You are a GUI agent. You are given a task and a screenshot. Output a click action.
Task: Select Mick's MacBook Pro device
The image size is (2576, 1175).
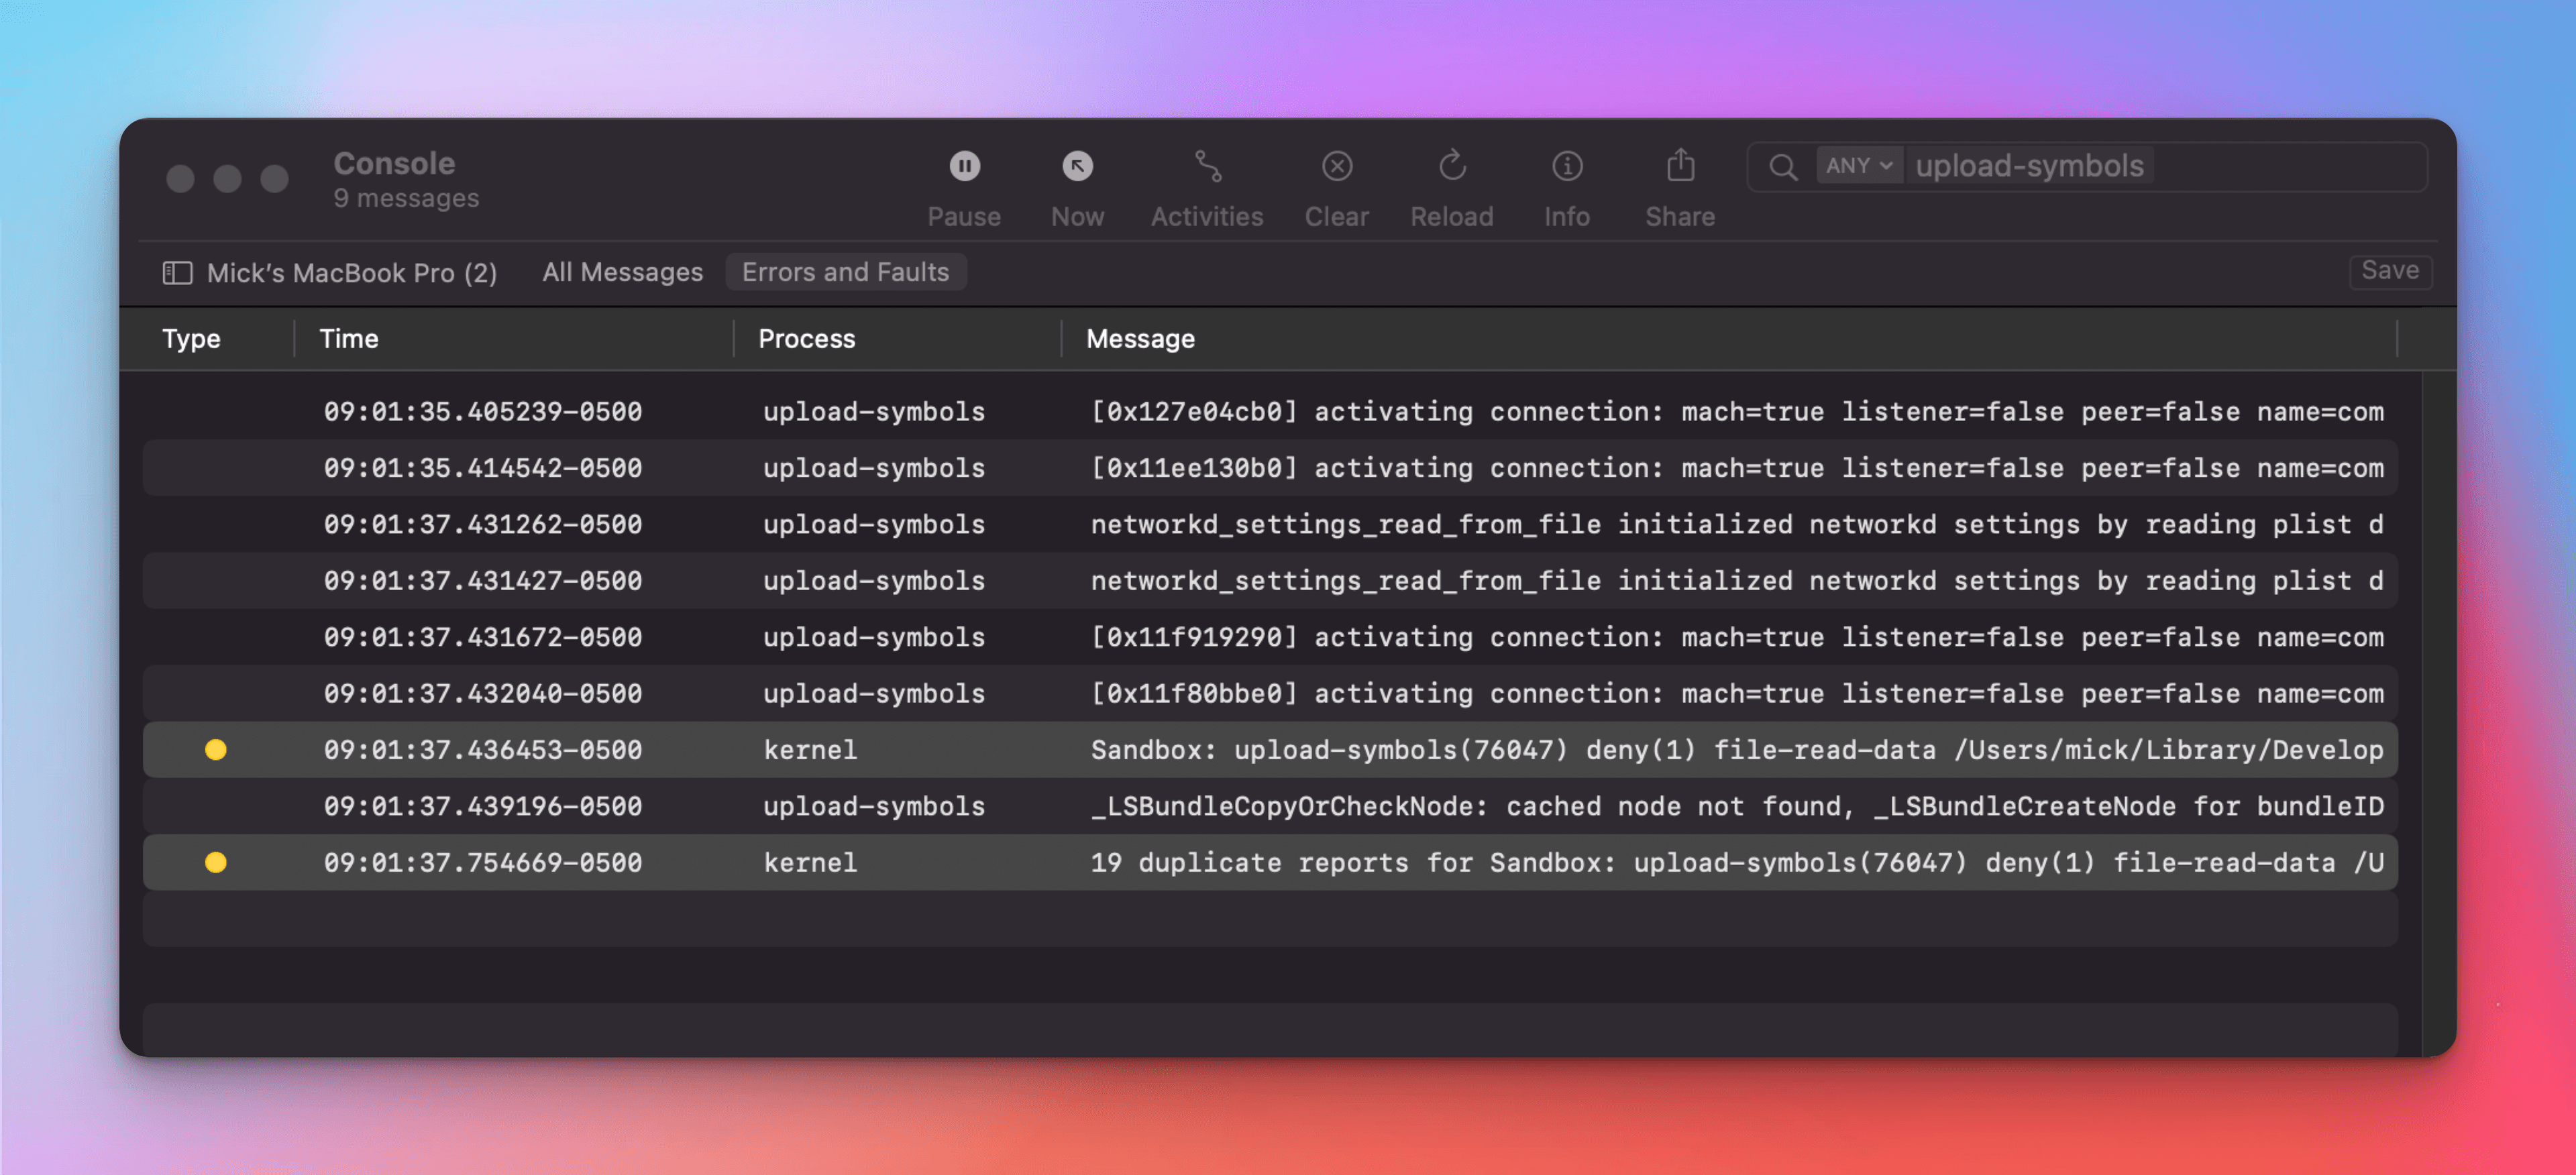352,272
